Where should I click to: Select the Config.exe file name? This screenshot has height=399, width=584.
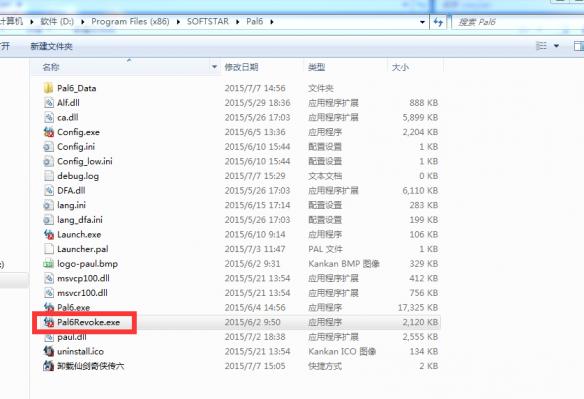point(78,132)
